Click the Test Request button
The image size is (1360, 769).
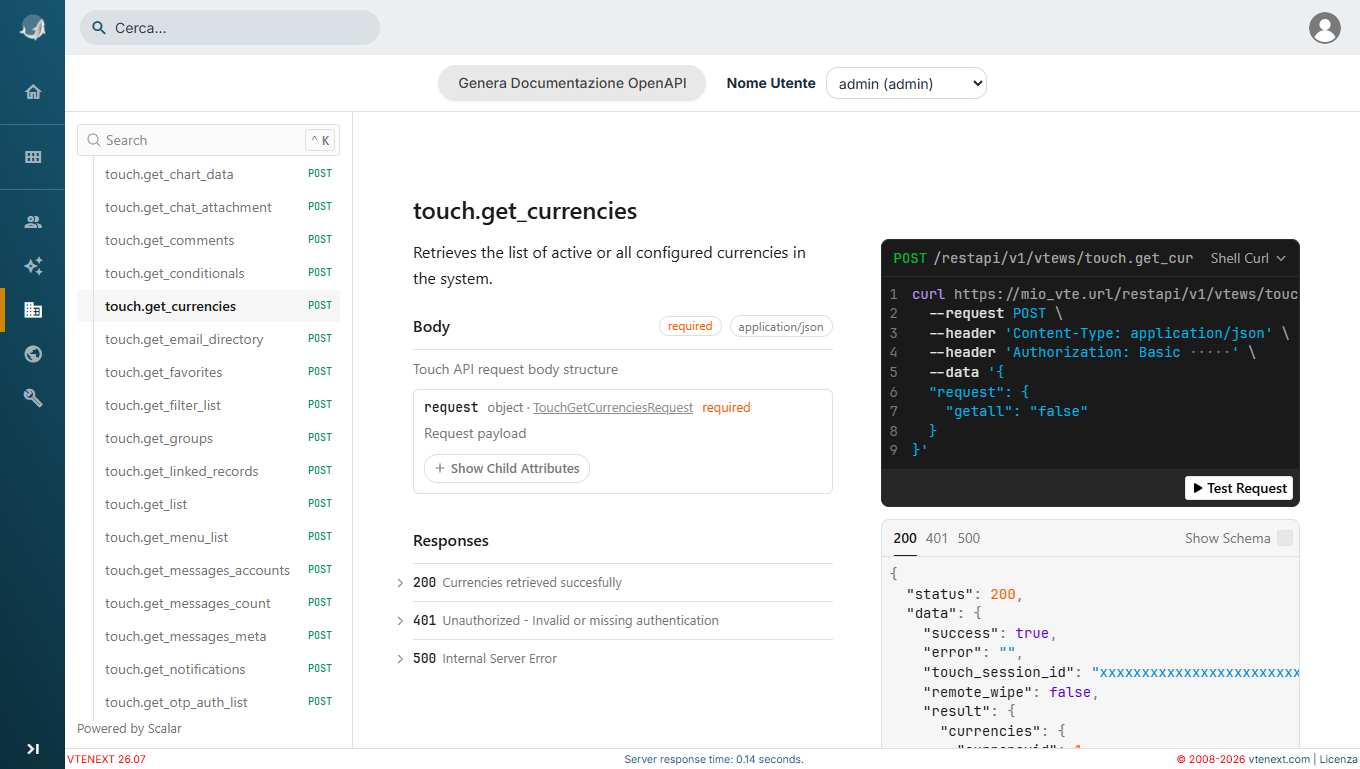1239,488
